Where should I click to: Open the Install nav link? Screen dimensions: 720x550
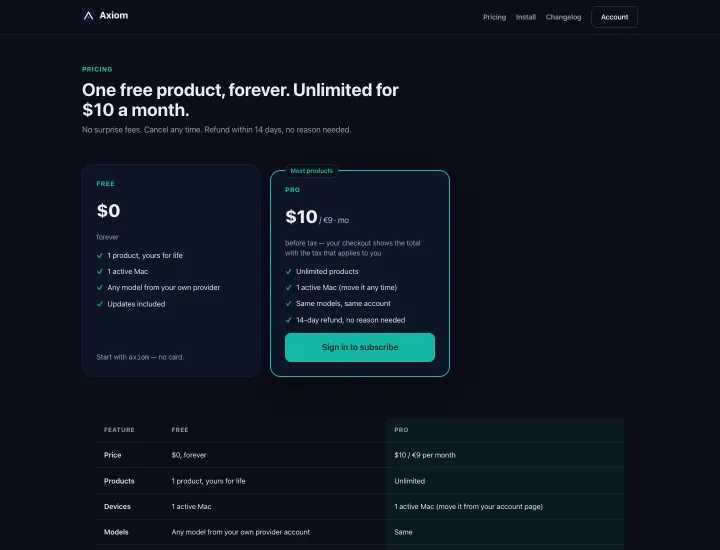525,17
